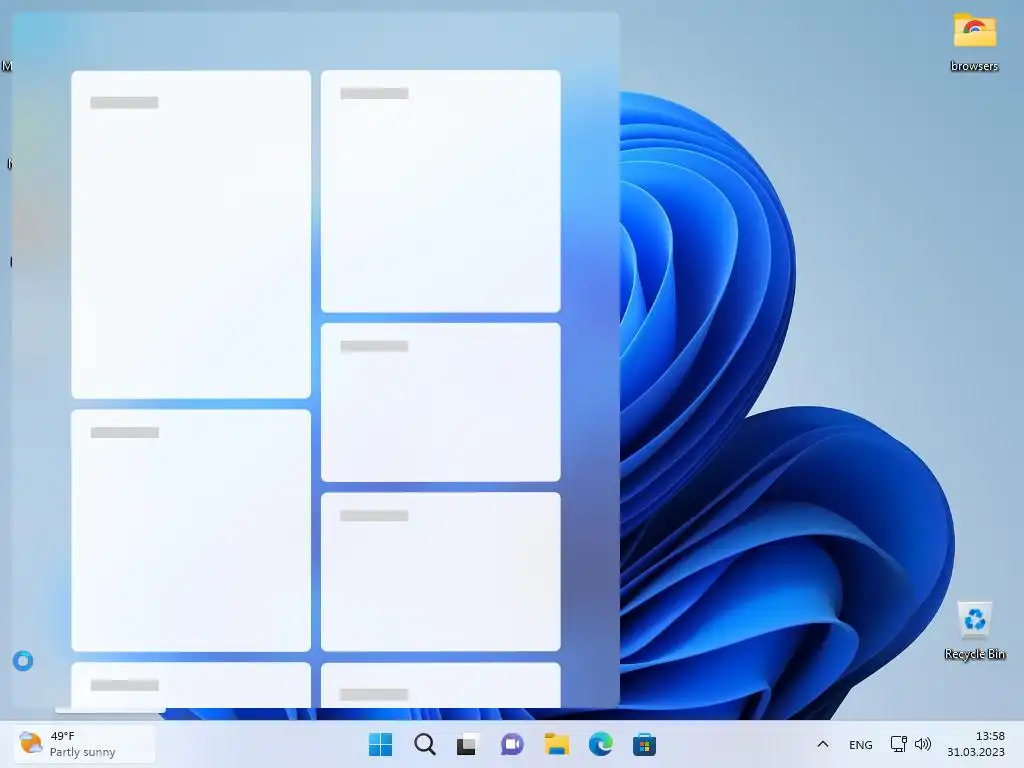Open the volume speaker tray icon
The image size is (1024, 768).
point(923,744)
